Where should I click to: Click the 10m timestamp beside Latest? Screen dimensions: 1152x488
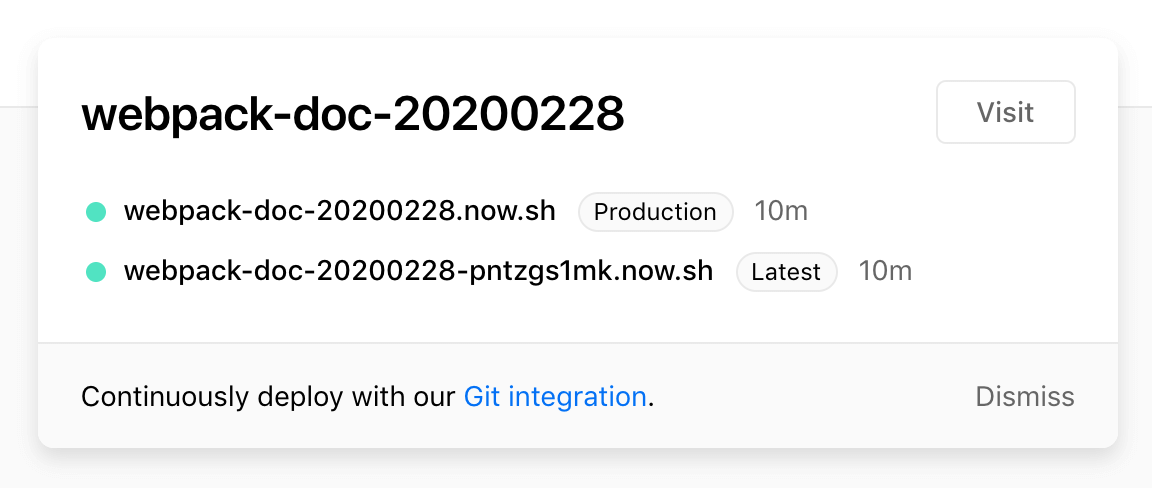coord(885,272)
